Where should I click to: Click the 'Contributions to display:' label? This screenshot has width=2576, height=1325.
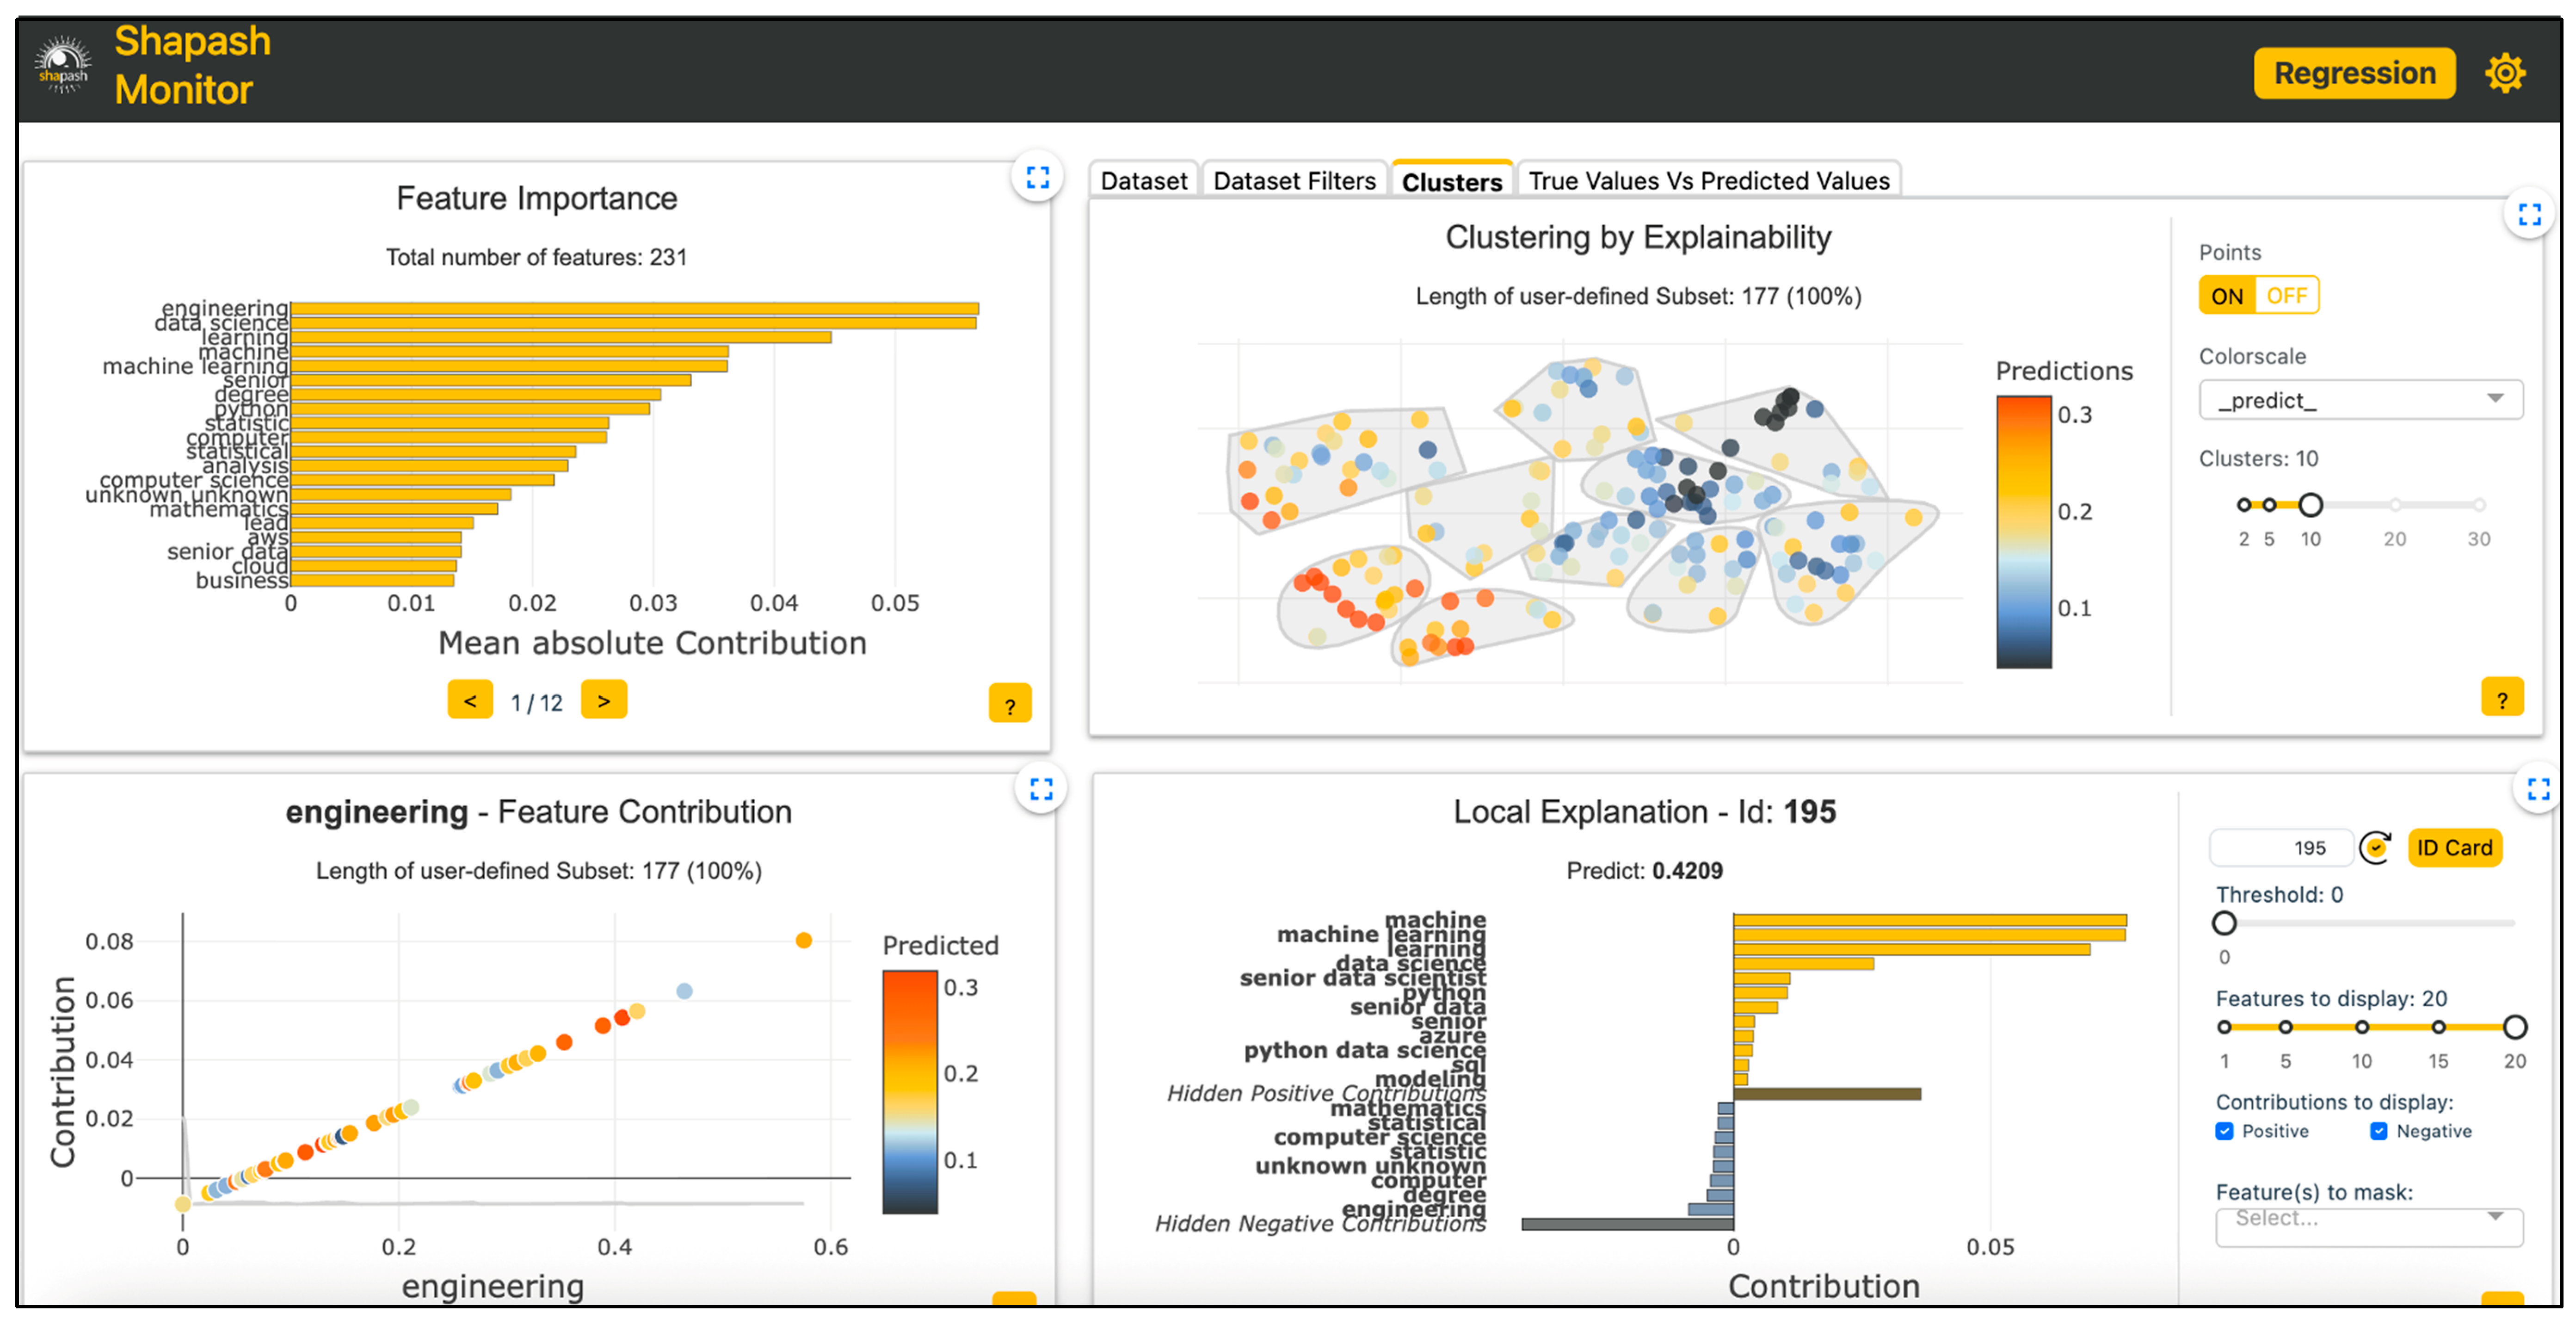[2334, 1102]
